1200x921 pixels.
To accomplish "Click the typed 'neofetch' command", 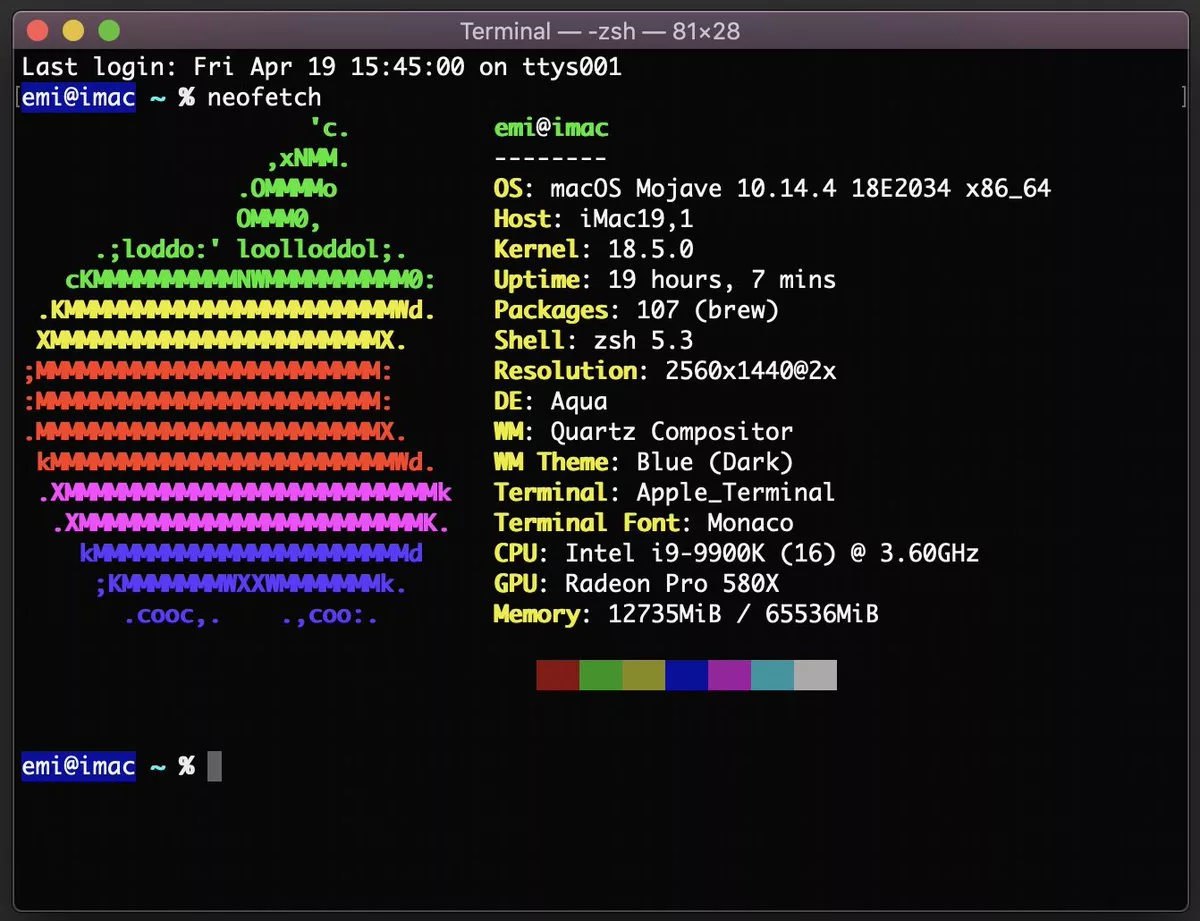I will pyautogui.click(x=264, y=98).
